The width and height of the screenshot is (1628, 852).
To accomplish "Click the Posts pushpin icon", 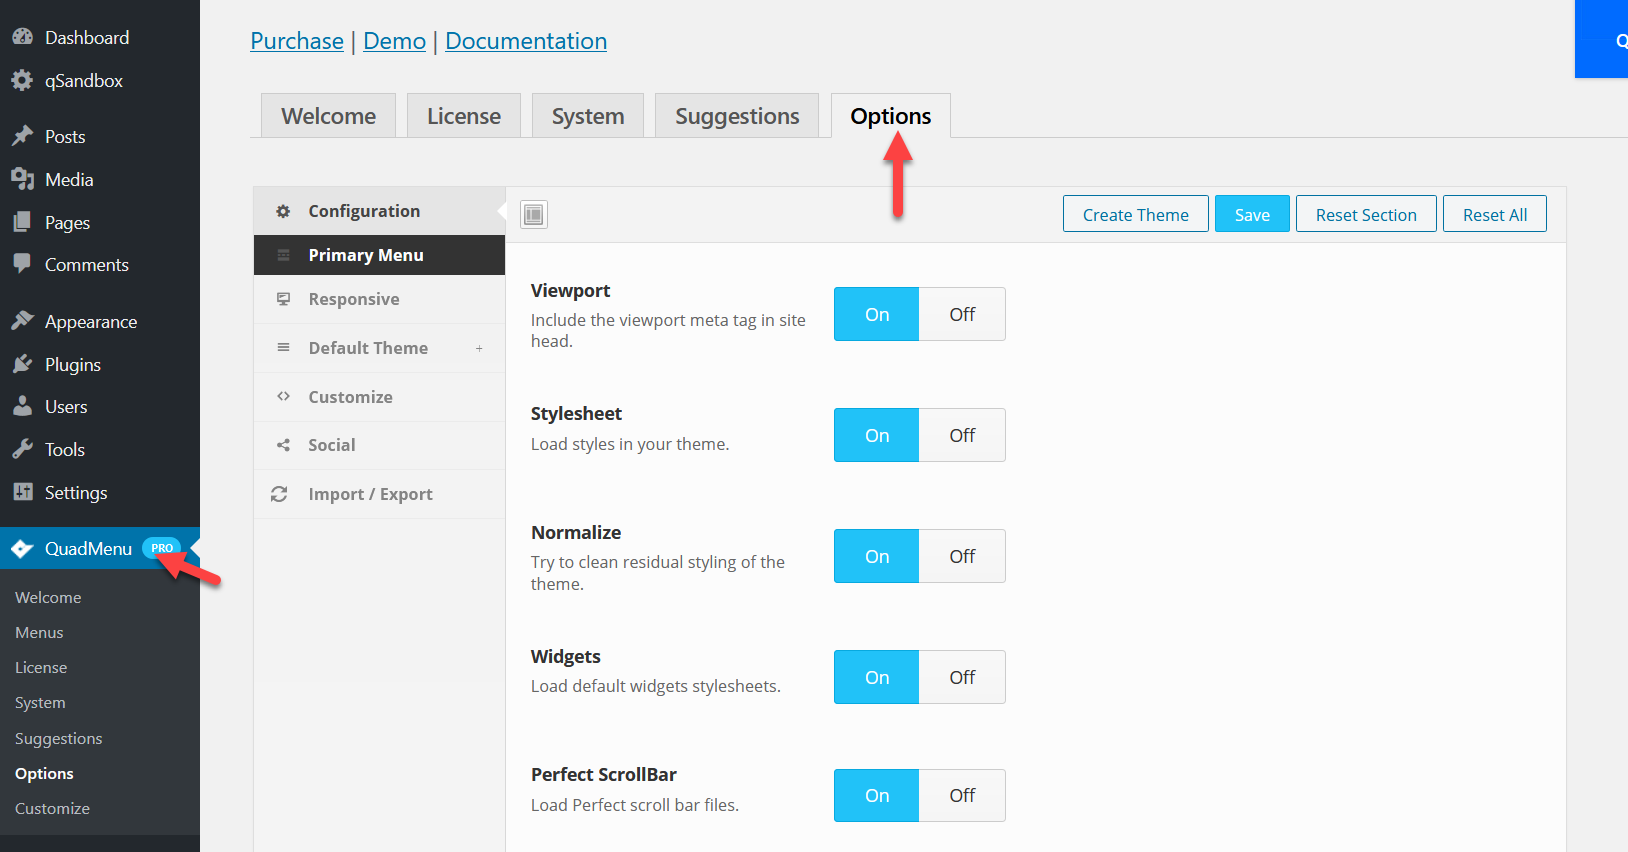I will coord(22,136).
